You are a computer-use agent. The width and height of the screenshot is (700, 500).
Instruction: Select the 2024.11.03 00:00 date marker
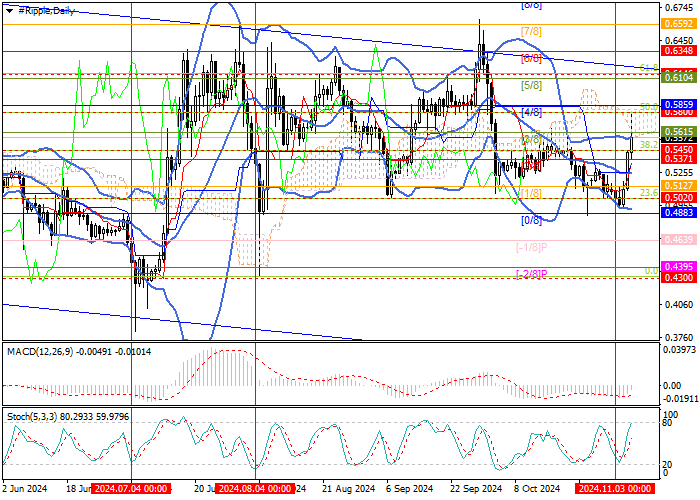coord(615,488)
